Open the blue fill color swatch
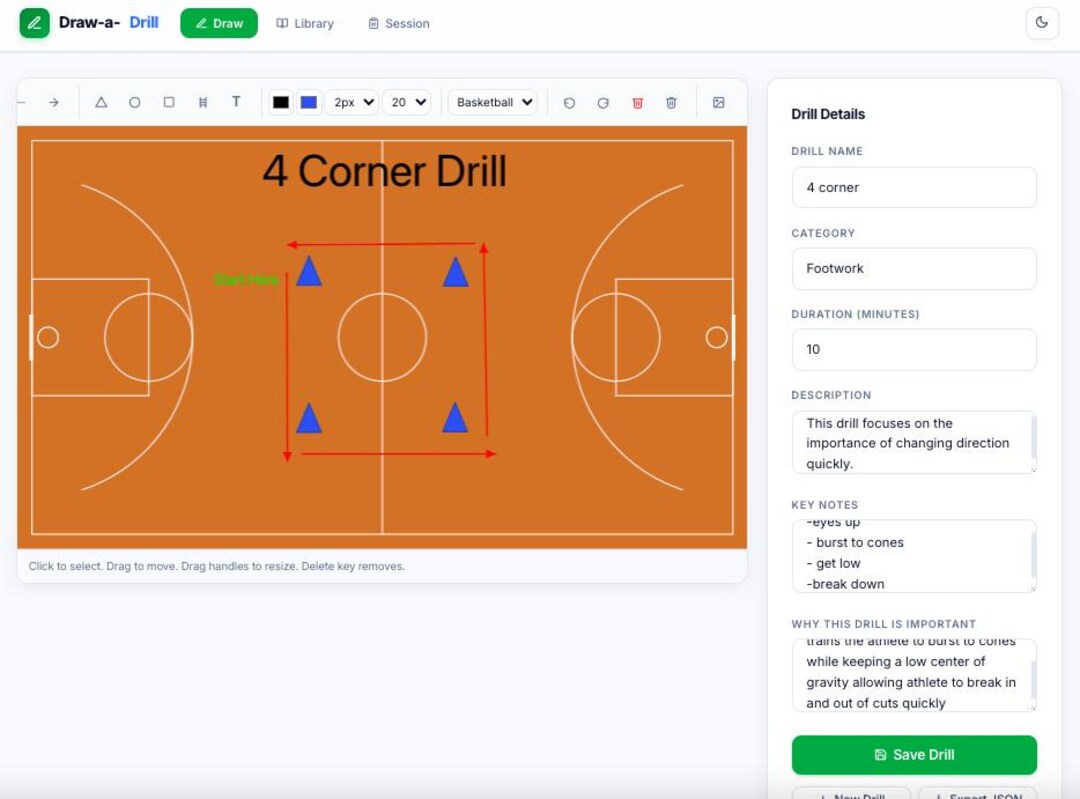 pos(309,103)
